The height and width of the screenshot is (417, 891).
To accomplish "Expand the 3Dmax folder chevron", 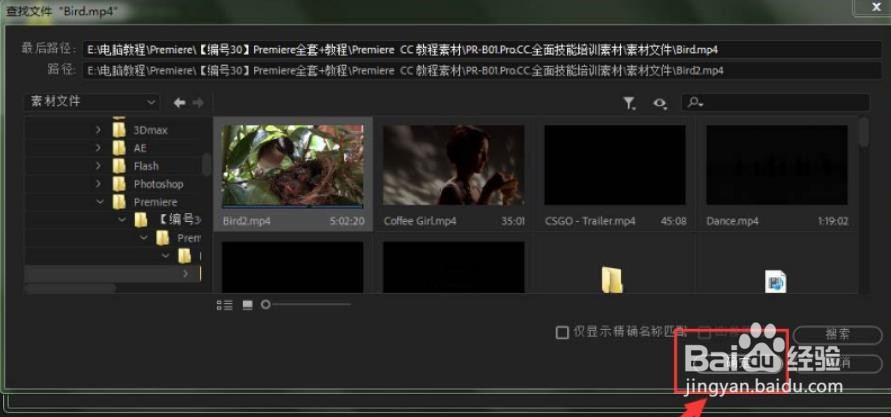I will pyautogui.click(x=98, y=130).
